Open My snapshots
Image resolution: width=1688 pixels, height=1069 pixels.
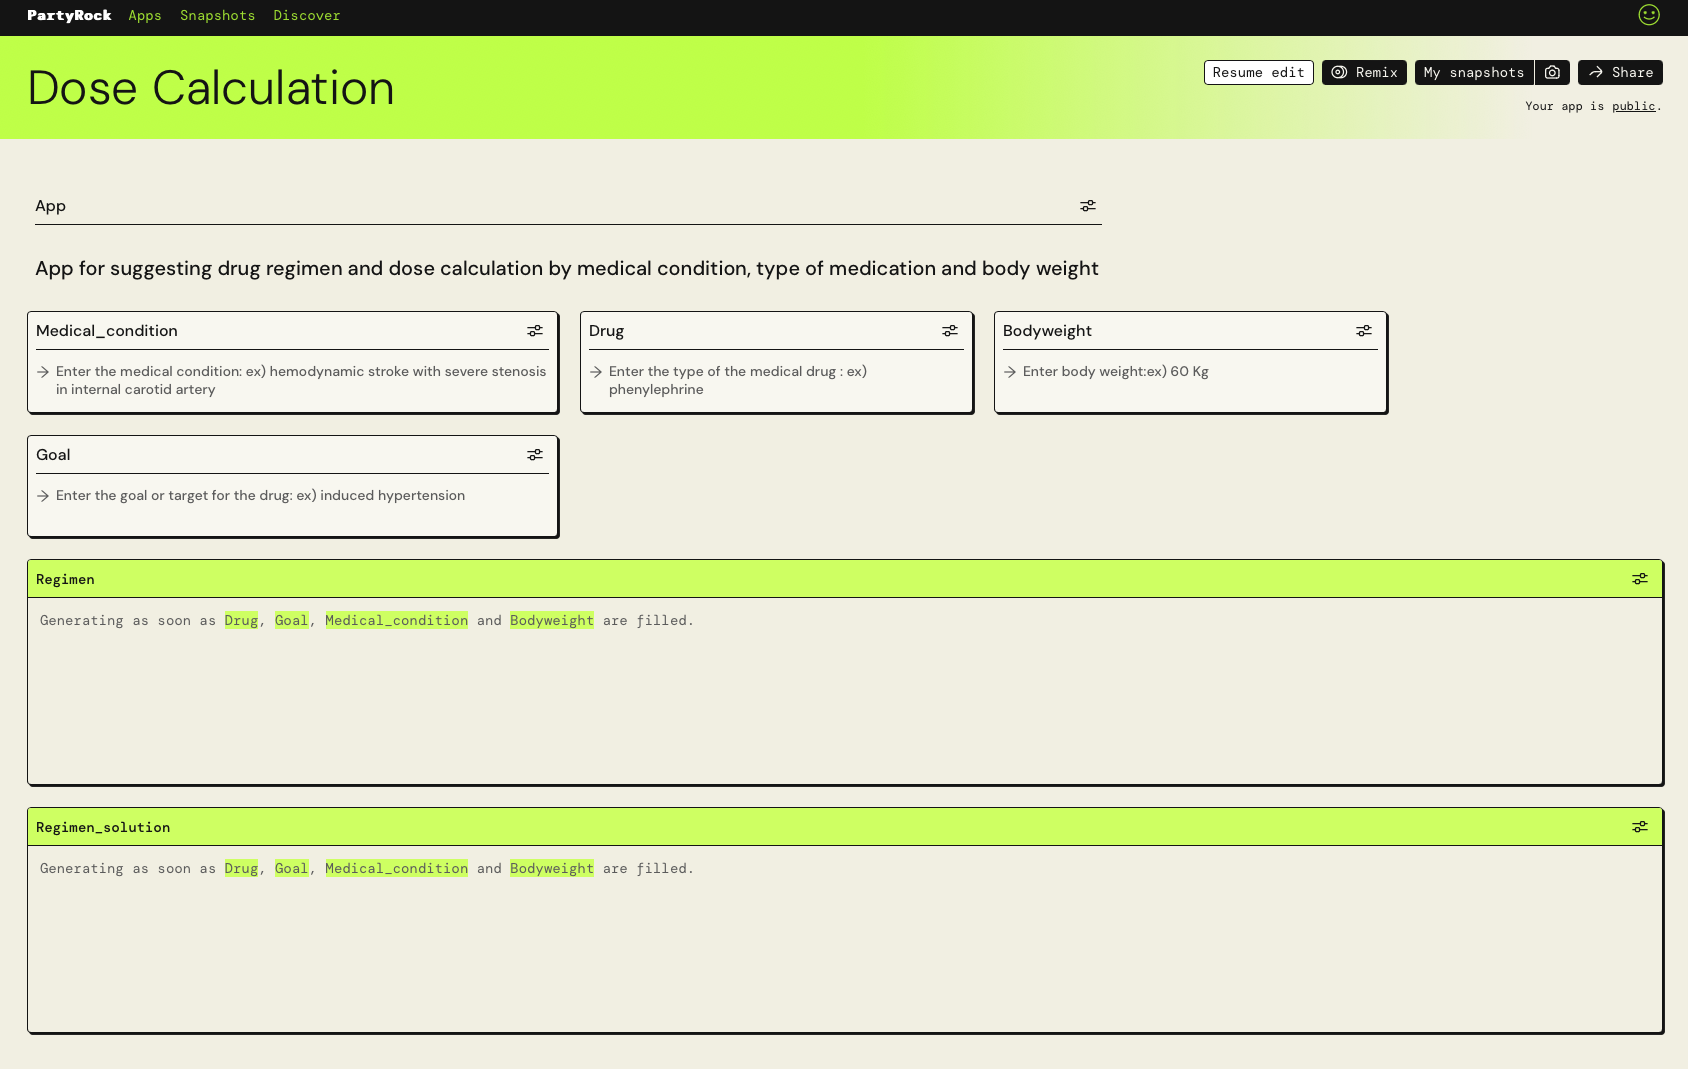coord(1473,72)
